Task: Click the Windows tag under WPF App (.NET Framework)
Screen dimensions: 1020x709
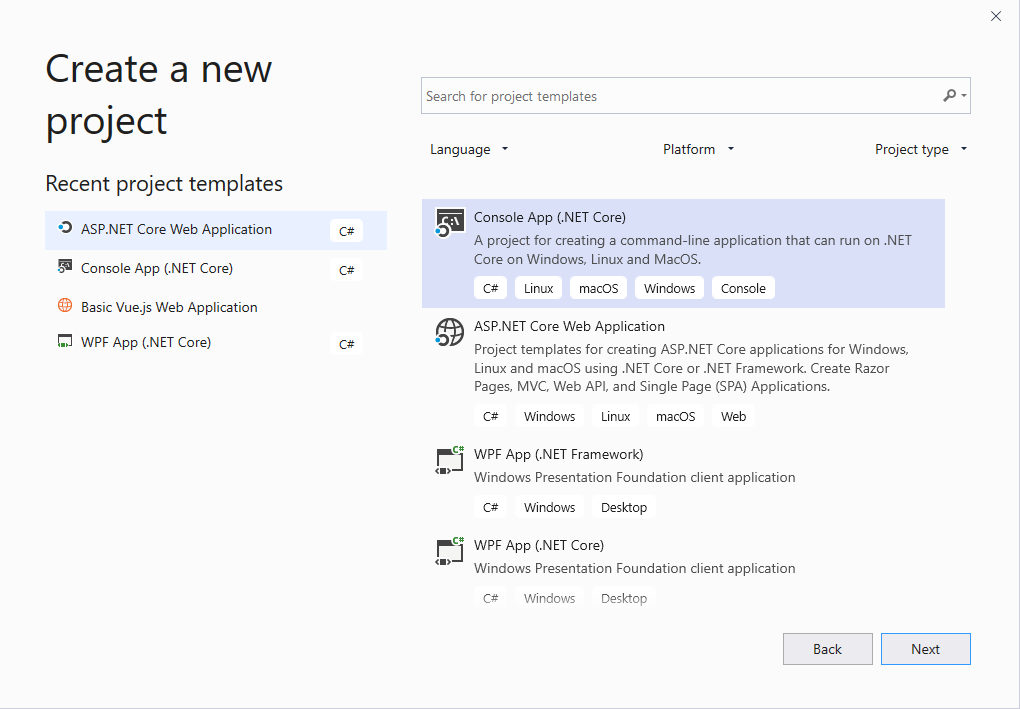Action: point(550,507)
